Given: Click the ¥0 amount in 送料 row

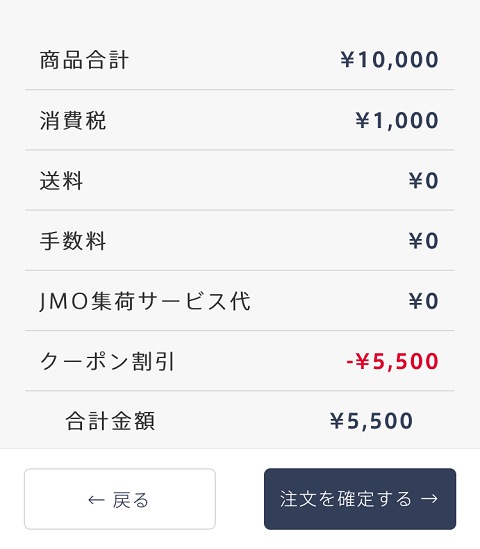Looking at the screenshot, I should coord(424,181).
